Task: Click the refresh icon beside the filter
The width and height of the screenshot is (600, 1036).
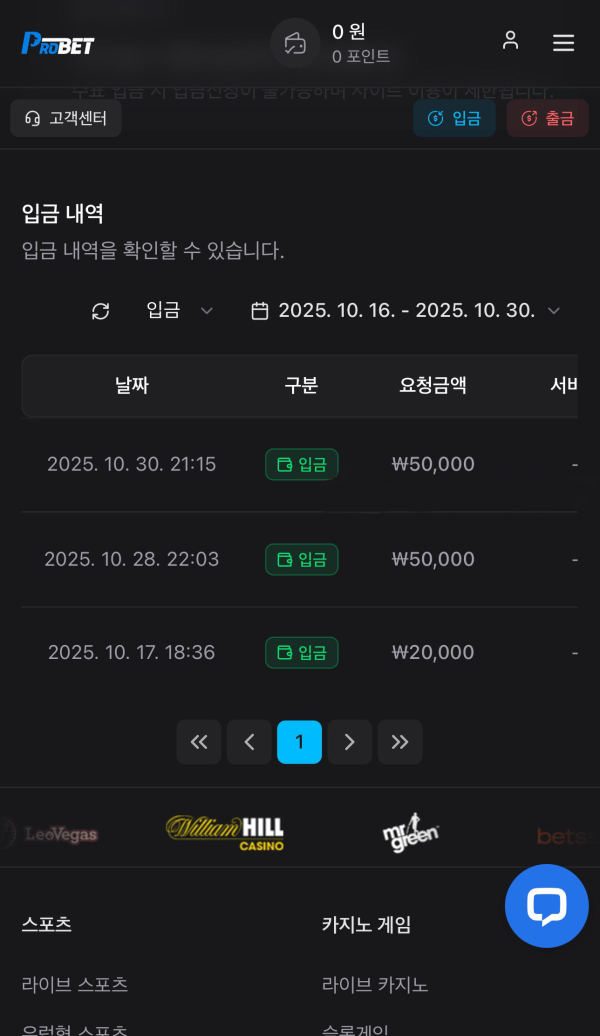Action: point(101,311)
